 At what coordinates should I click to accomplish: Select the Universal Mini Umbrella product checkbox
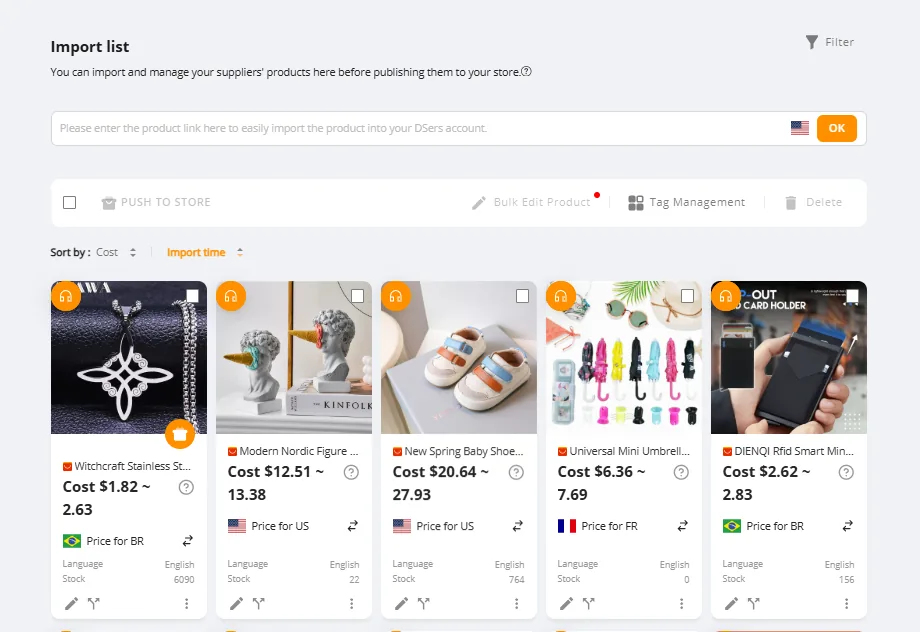687,296
